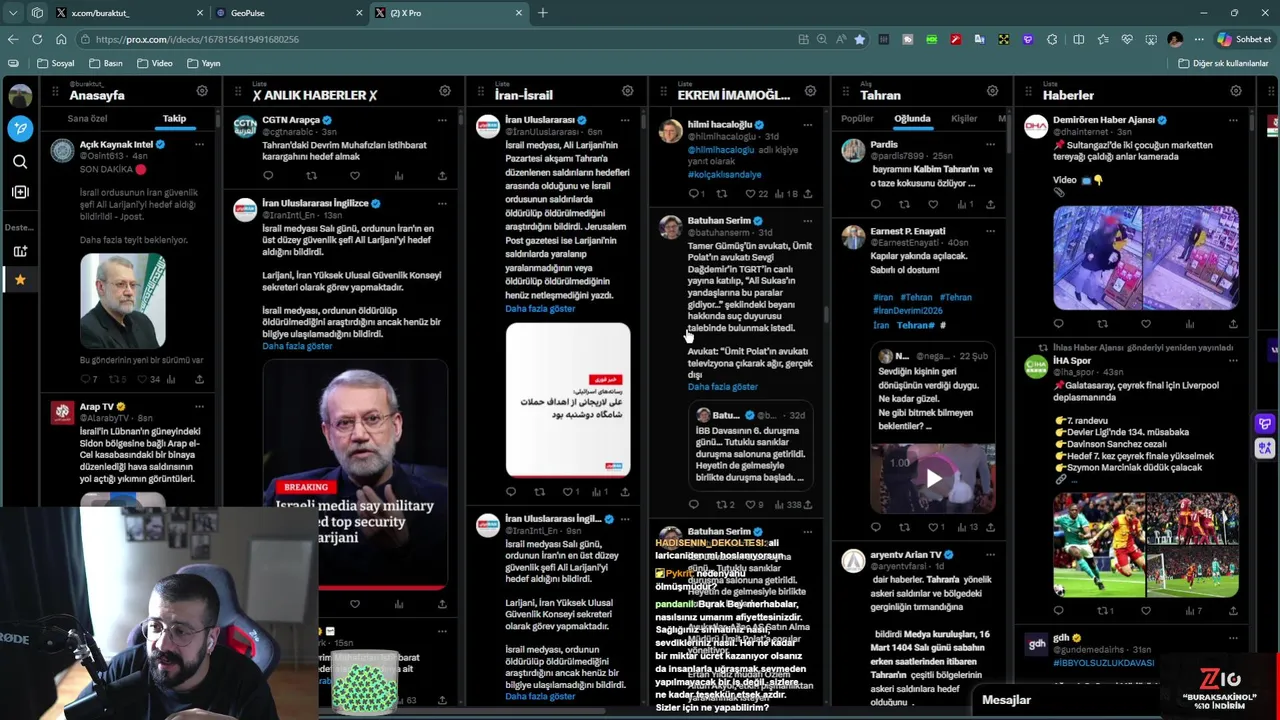Screen dimensions: 1280x720
Task: Open İran-İsrail column settings gear
Action: click(627, 91)
